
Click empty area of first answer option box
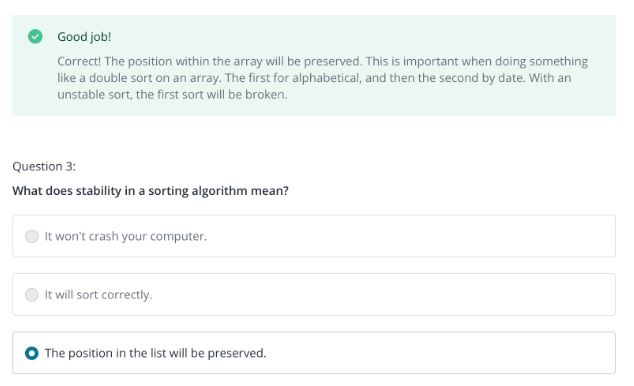click(404, 236)
